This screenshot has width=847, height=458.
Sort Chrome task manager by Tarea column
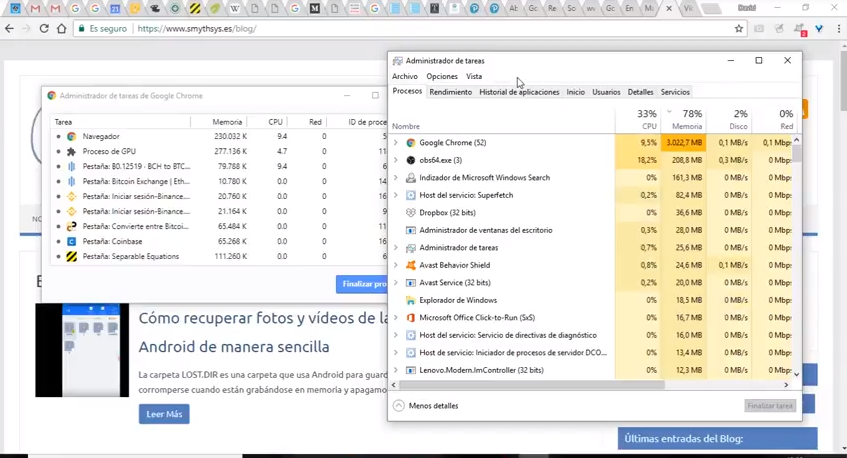click(120, 122)
